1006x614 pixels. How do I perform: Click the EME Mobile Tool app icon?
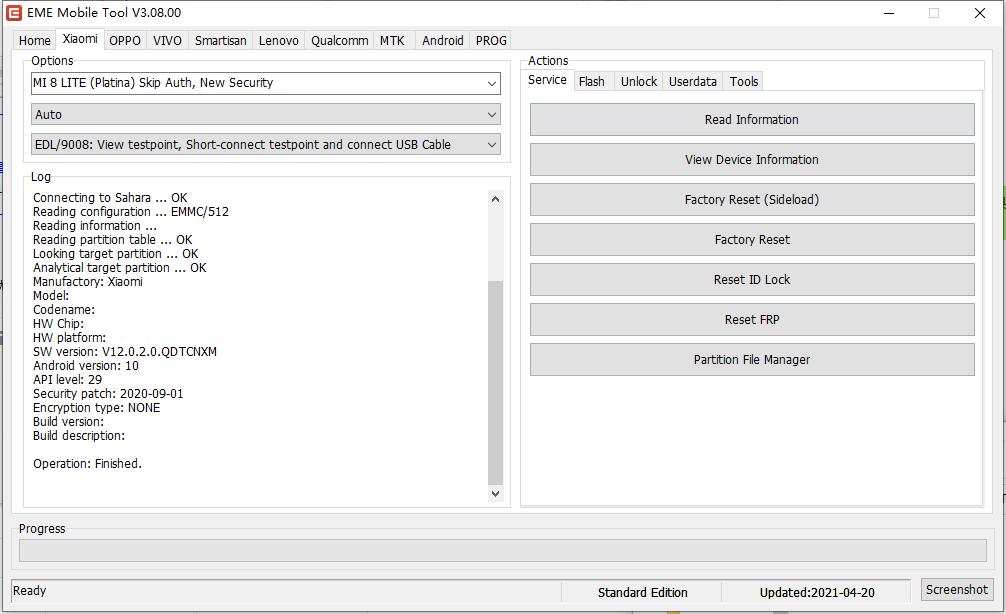click(x=13, y=13)
